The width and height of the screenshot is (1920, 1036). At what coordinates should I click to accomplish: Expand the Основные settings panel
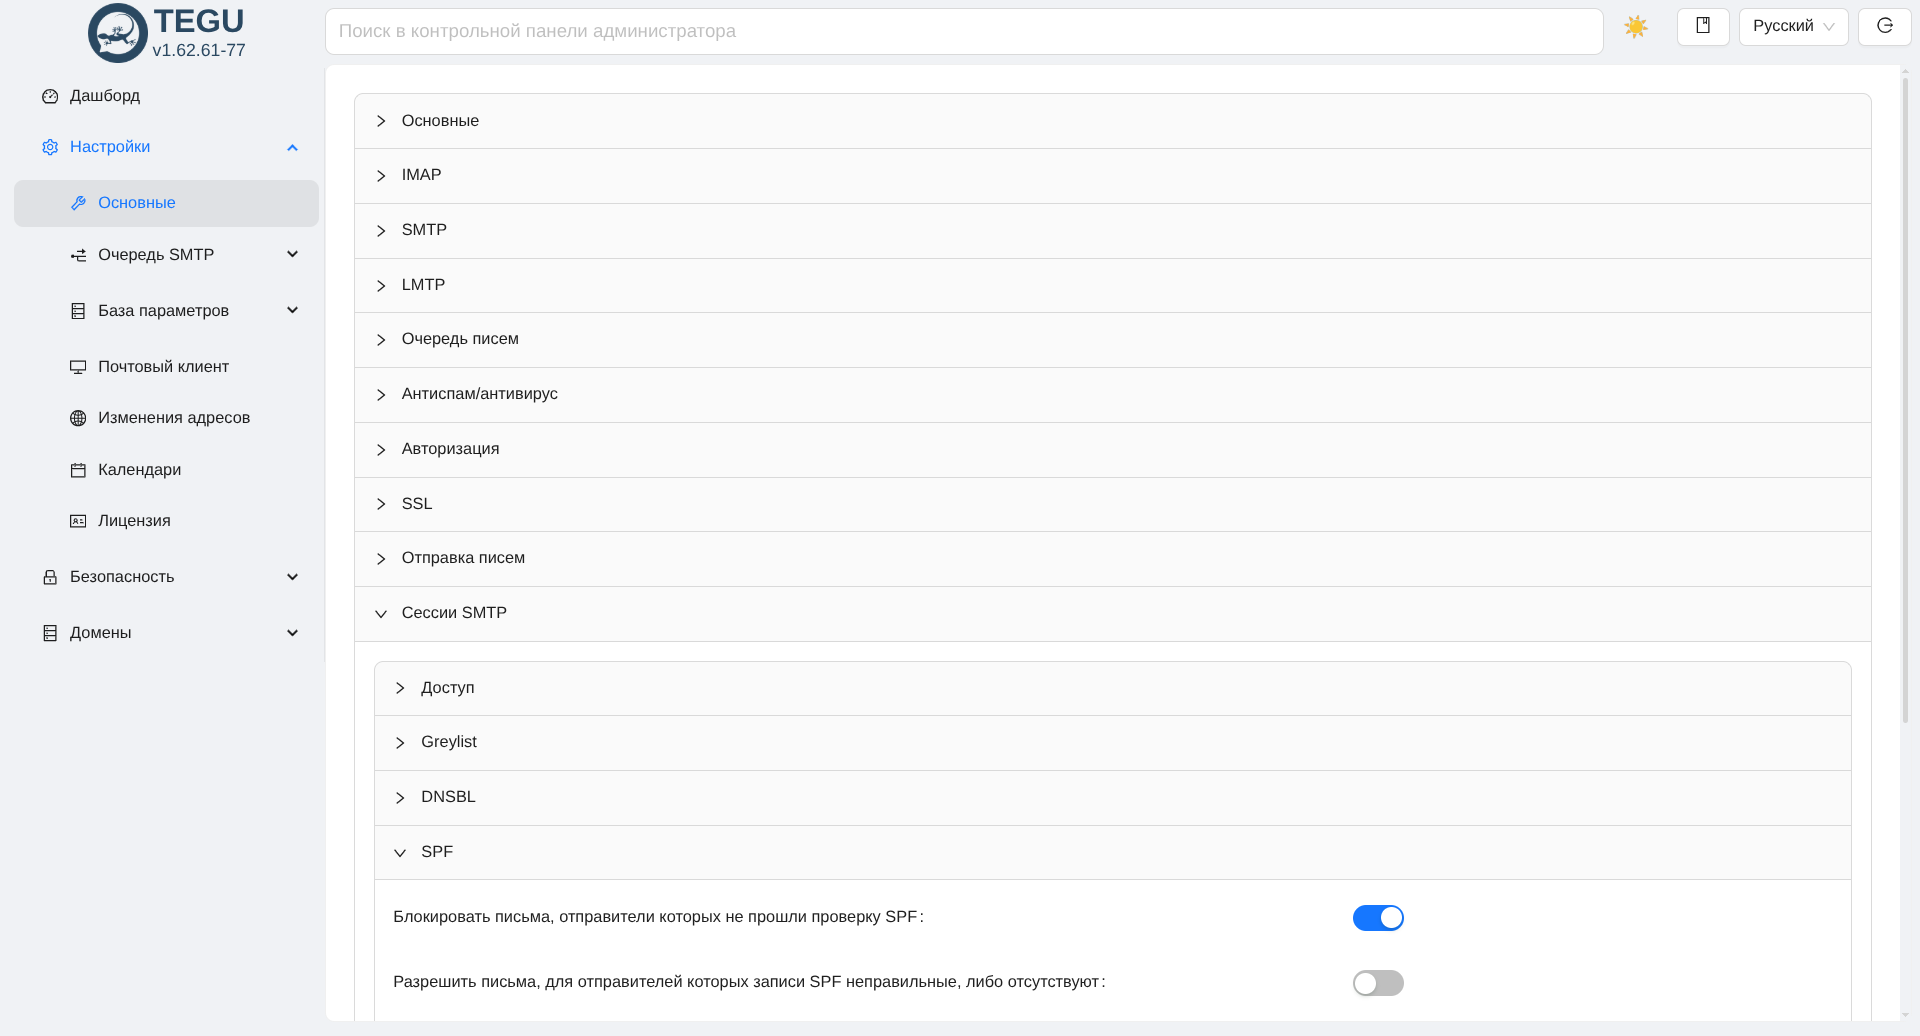click(1112, 121)
